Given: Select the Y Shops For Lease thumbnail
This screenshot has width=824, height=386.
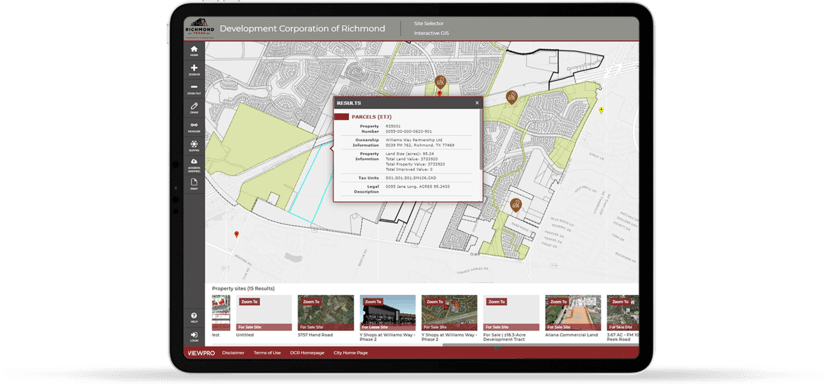Looking at the screenshot, I should (x=387, y=312).
